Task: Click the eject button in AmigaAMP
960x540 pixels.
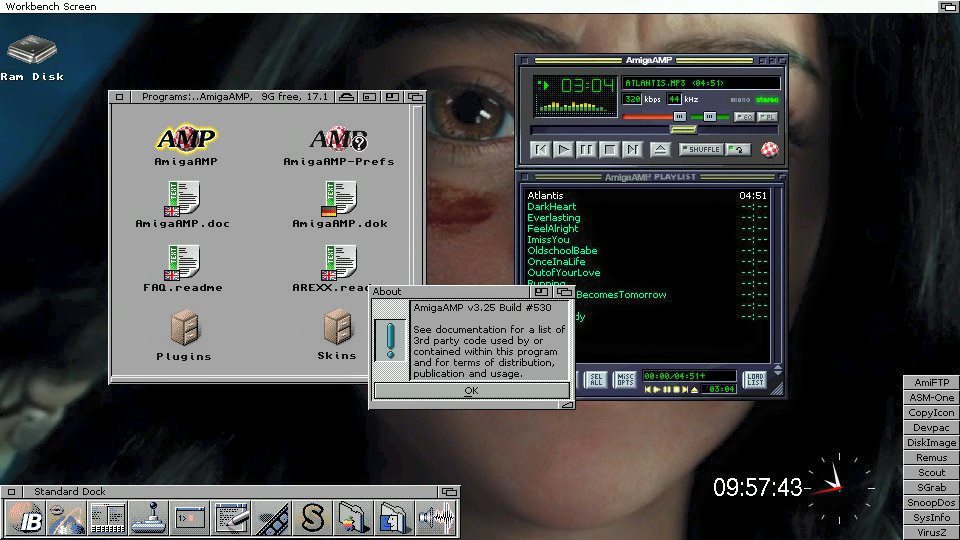Action: (x=659, y=149)
